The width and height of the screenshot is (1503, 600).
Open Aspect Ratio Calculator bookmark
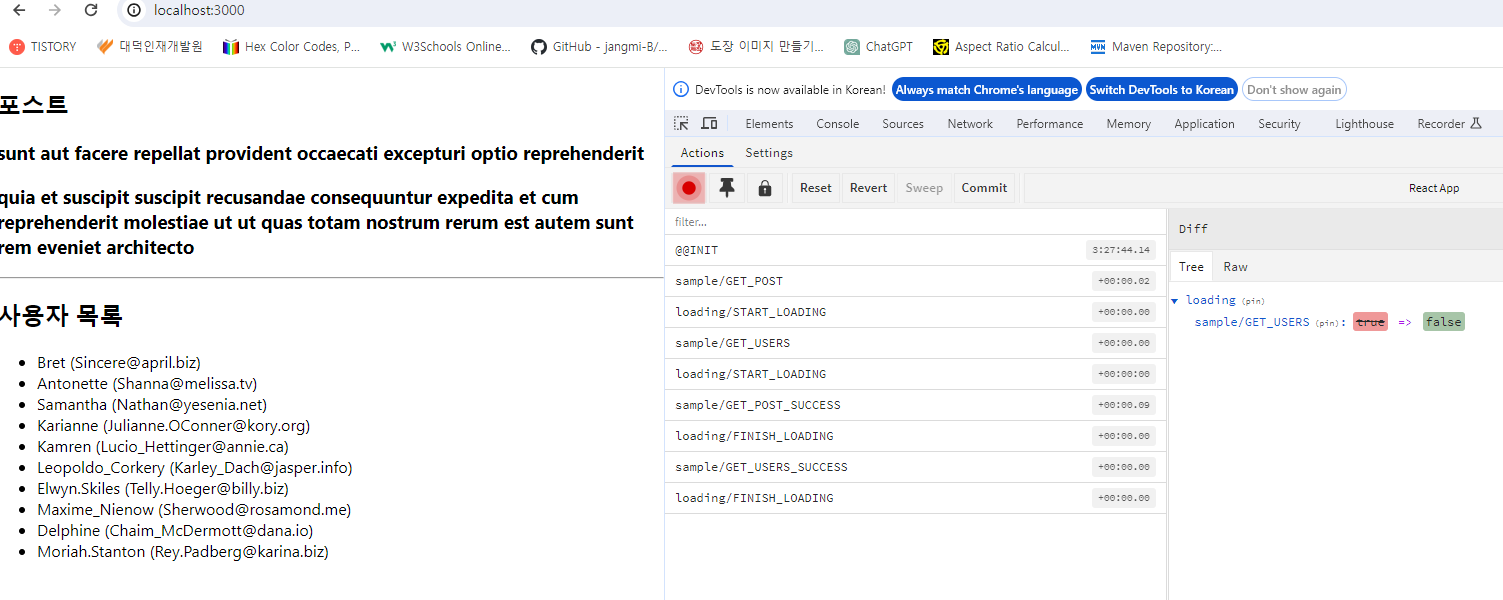(x=1001, y=46)
